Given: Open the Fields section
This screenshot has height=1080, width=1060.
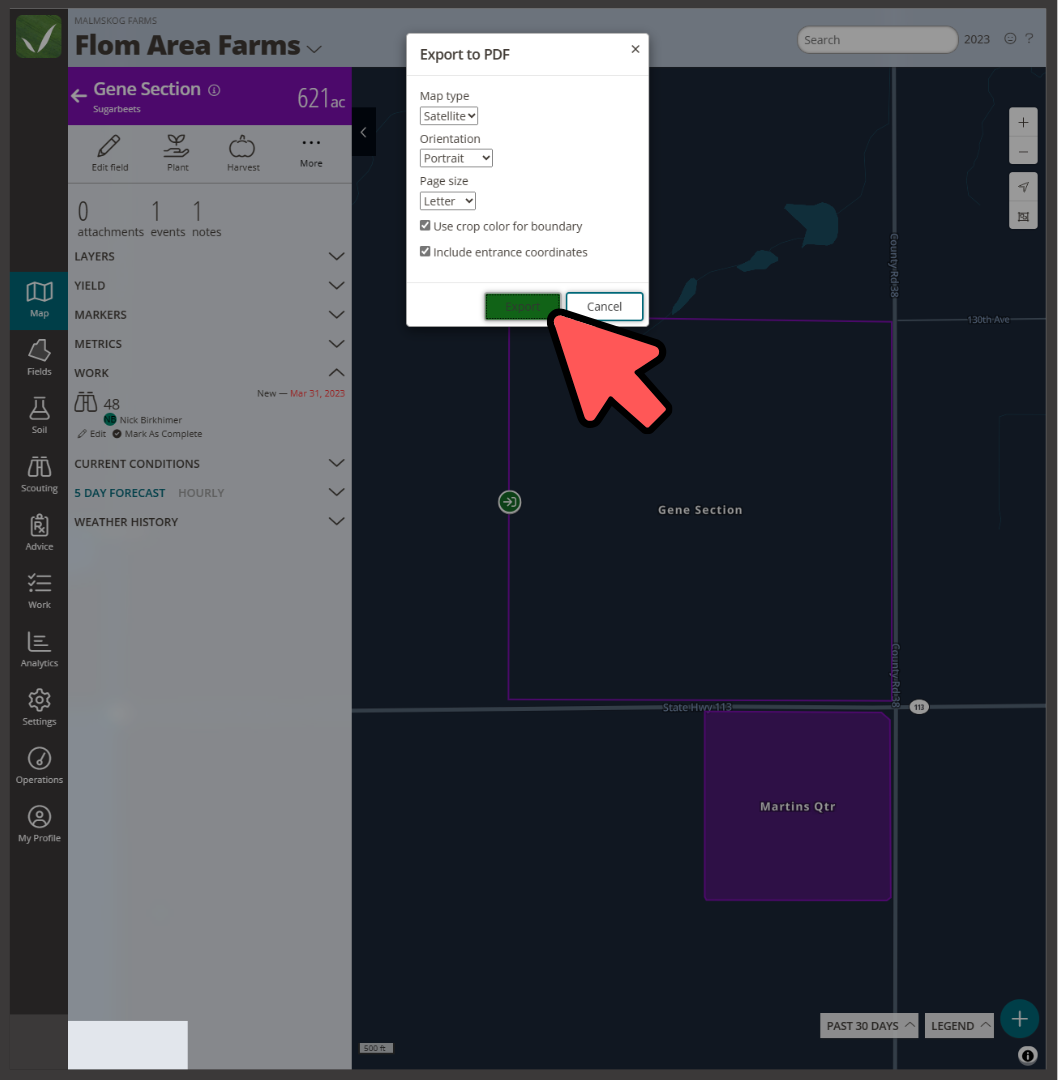Looking at the screenshot, I should [x=39, y=356].
